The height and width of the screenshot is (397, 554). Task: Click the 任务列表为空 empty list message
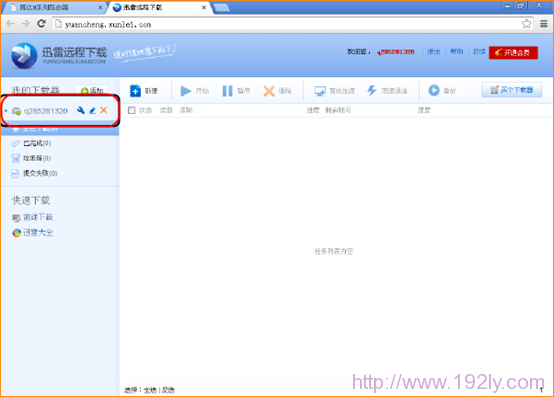[334, 251]
